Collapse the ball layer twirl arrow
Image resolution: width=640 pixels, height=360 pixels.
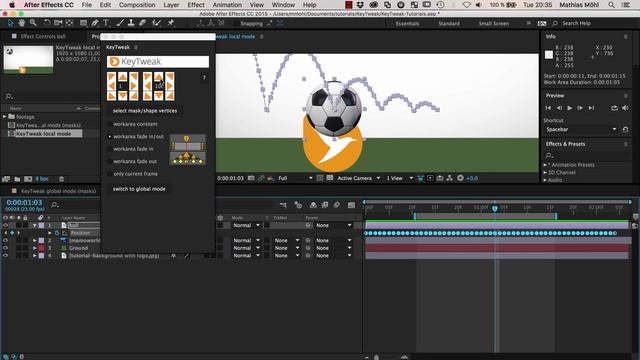coord(35,225)
